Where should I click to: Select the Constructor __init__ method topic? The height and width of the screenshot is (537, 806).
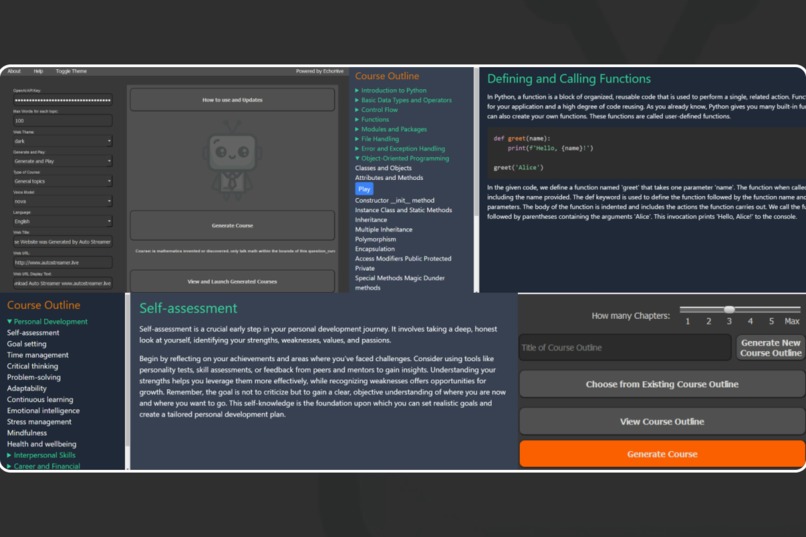(394, 200)
